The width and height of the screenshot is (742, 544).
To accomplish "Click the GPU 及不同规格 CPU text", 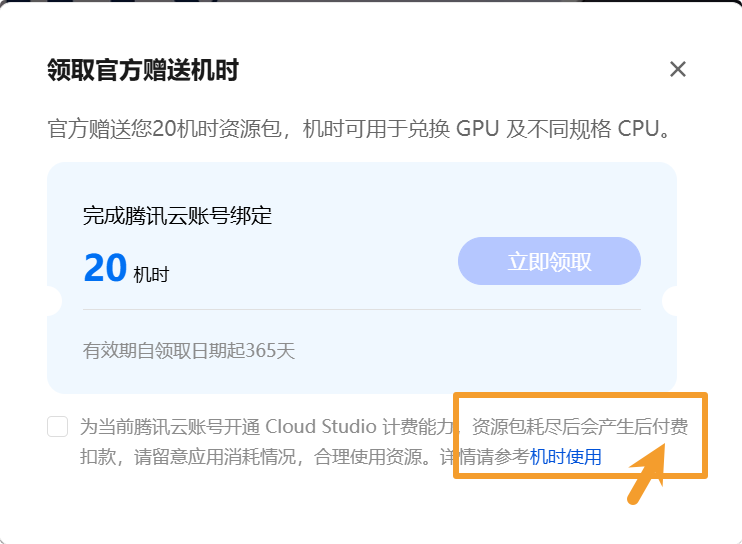I will pos(558,129).
